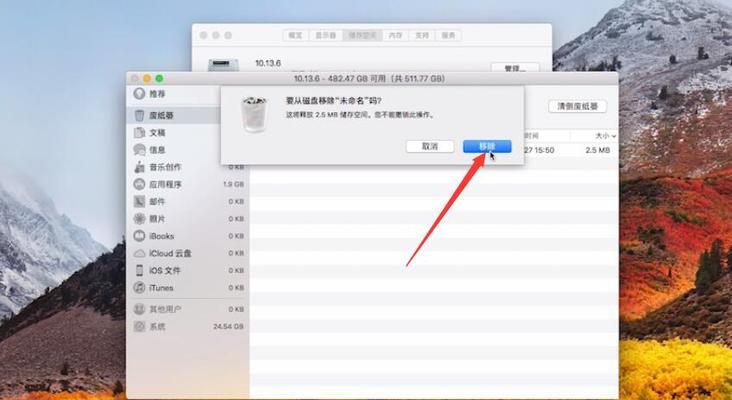
Task: Click the iOS 文件 label in sidebar
Action: 165,271
